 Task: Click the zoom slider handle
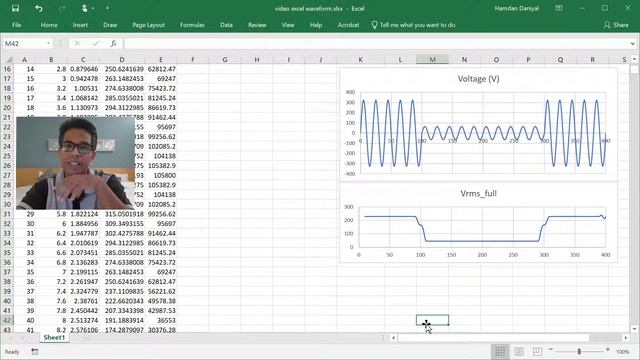[579, 351]
